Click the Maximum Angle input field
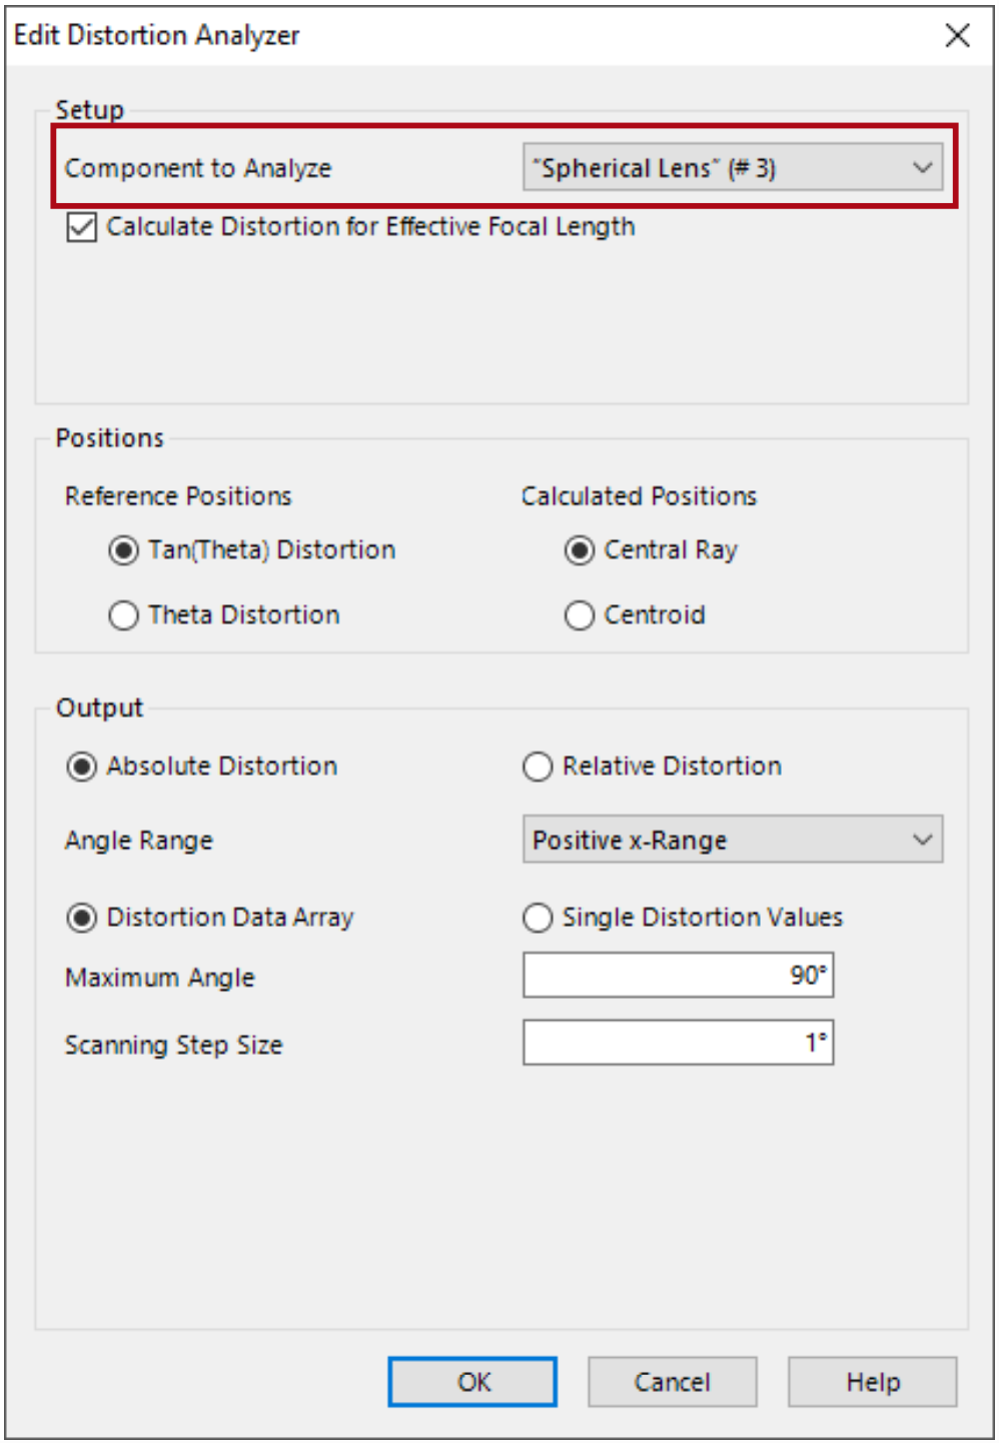This screenshot has height=1443, width=999. click(678, 975)
